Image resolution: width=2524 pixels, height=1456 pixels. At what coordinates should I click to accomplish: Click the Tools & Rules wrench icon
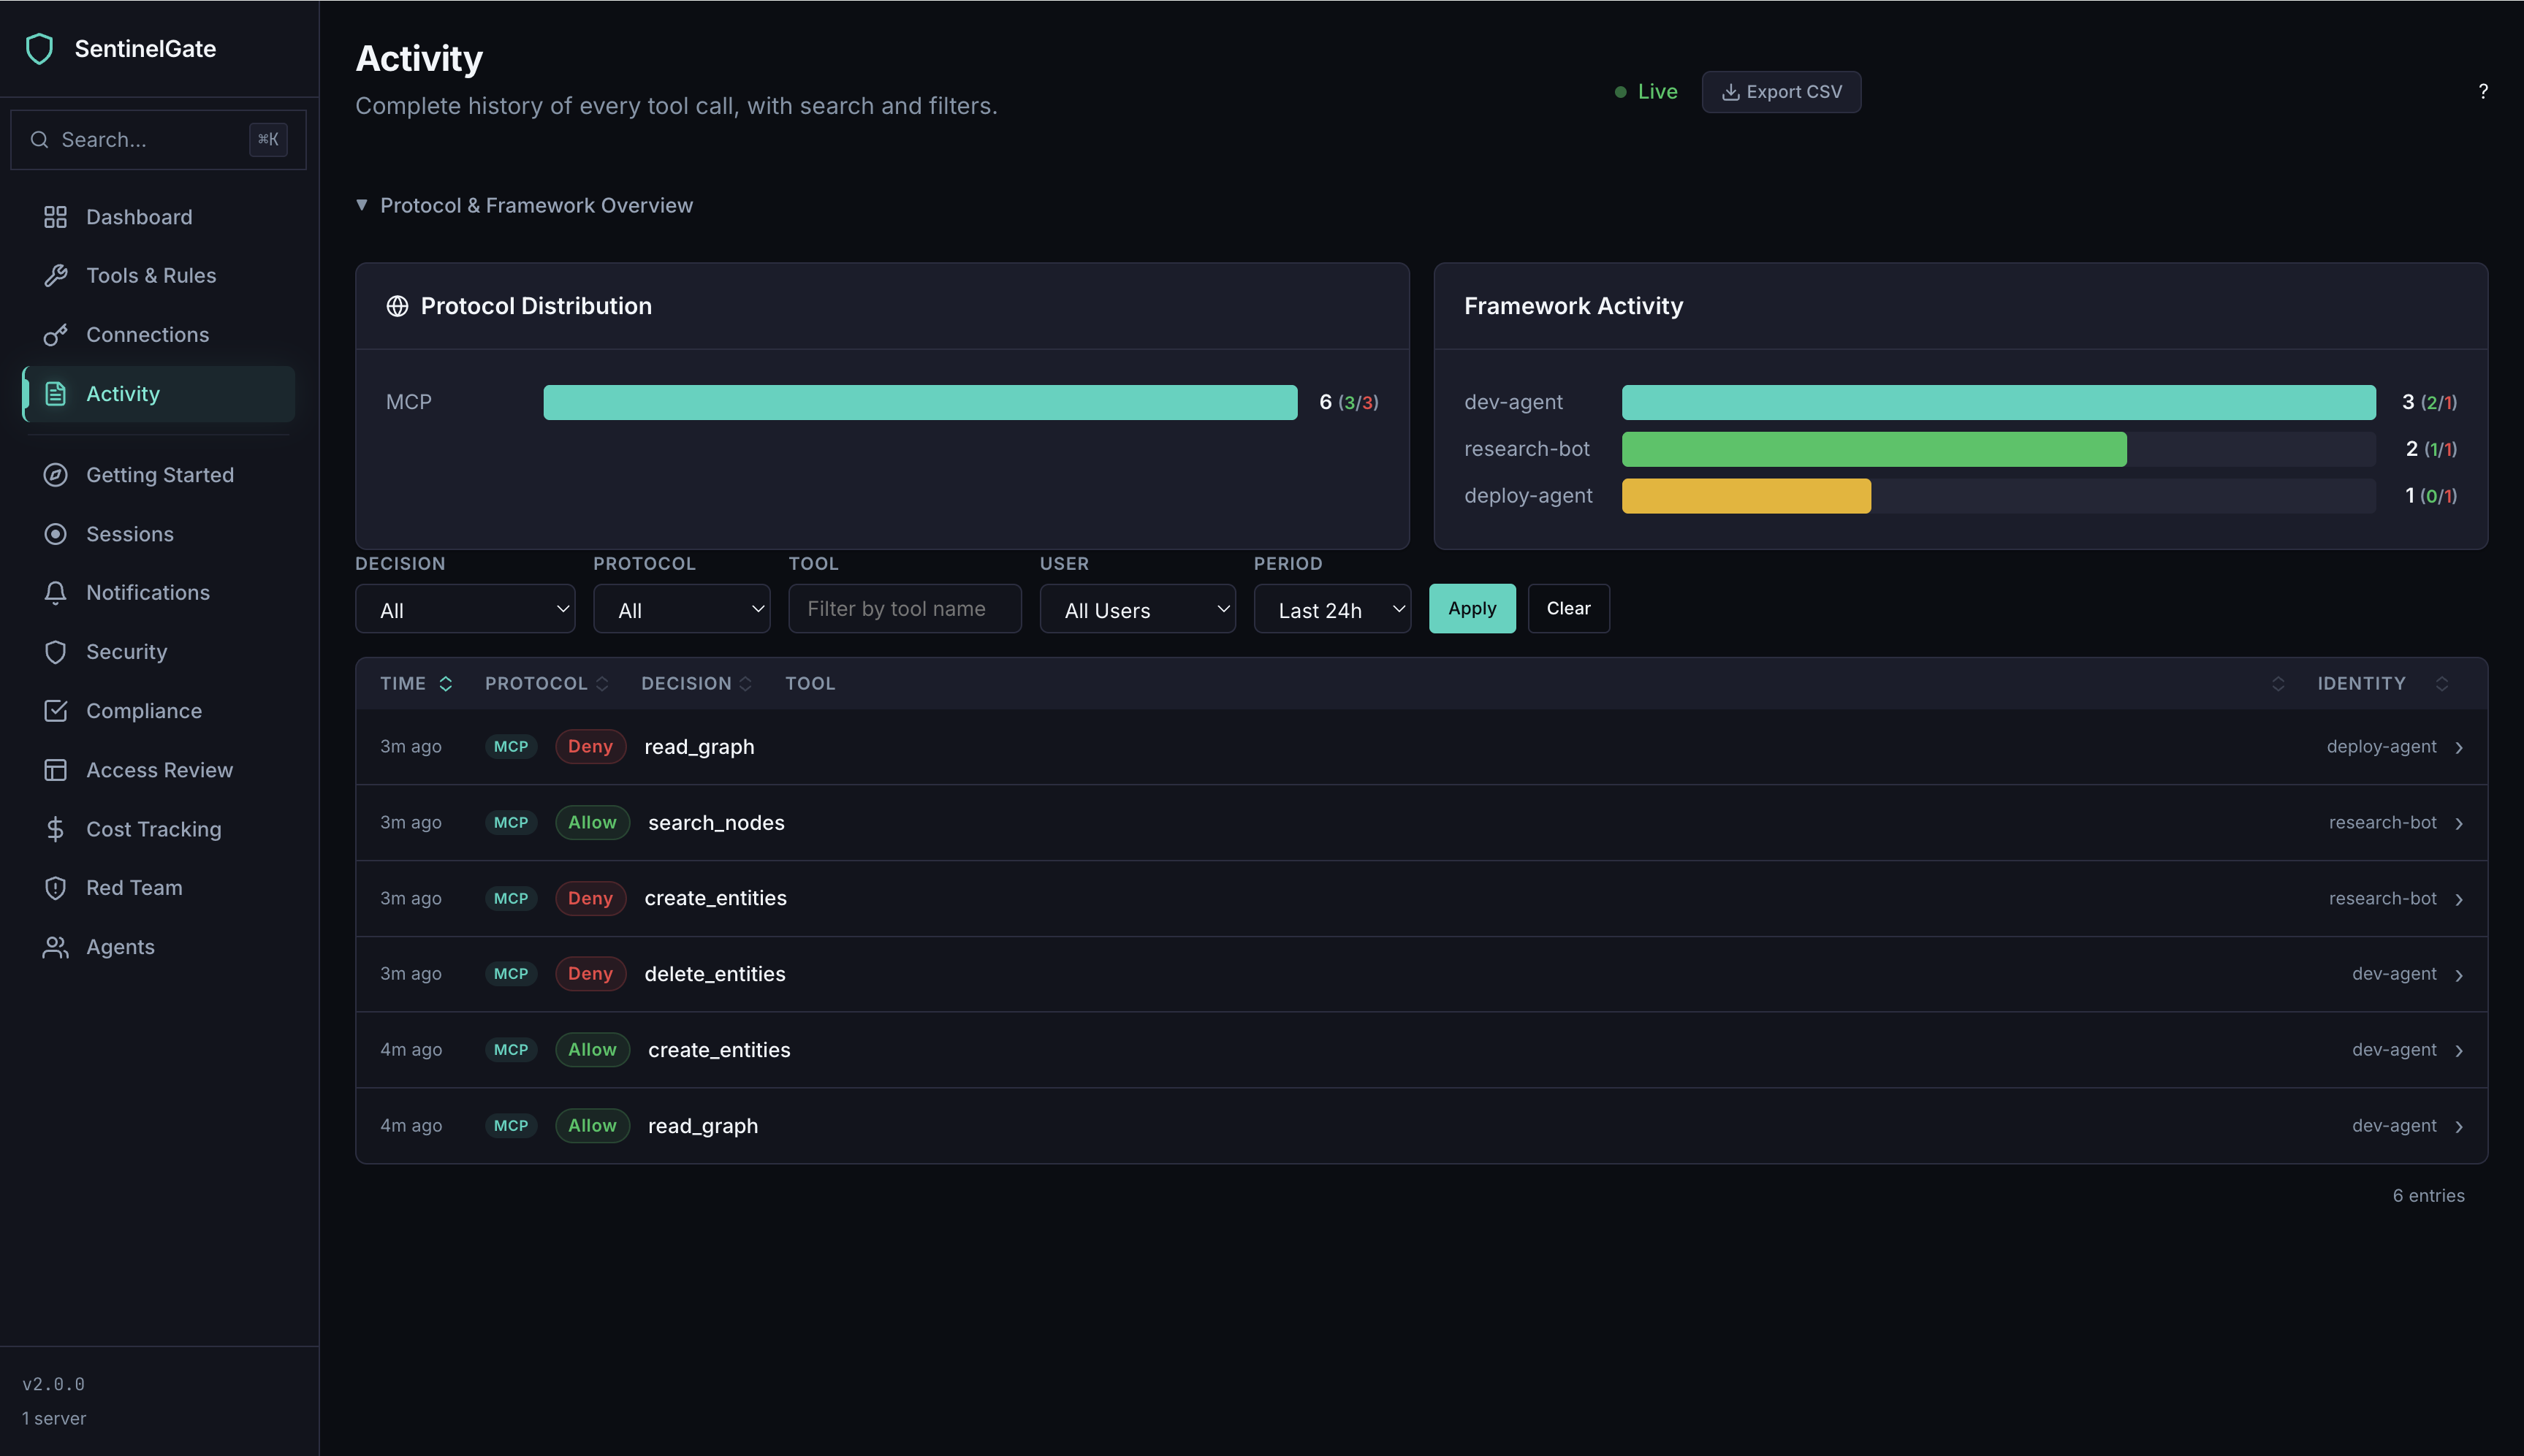[x=55, y=275]
